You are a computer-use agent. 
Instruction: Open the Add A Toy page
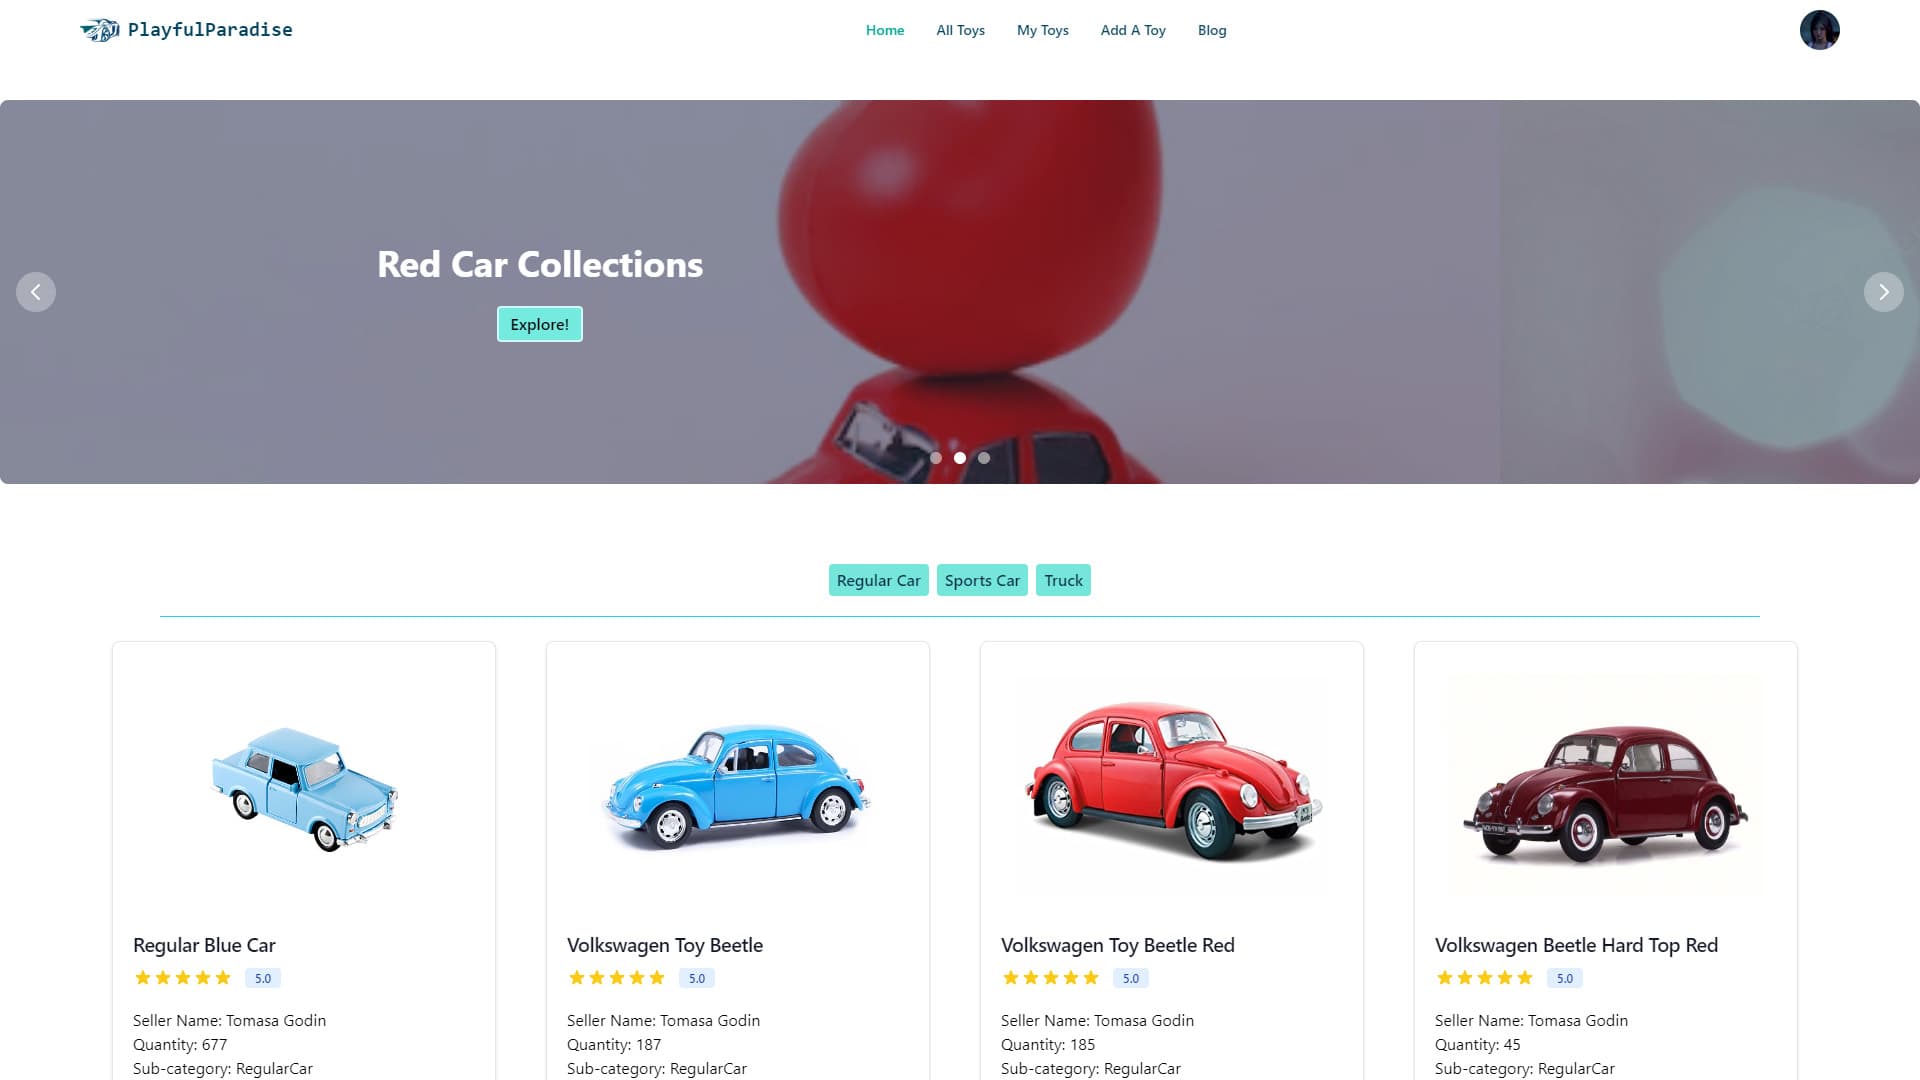(x=1133, y=30)
